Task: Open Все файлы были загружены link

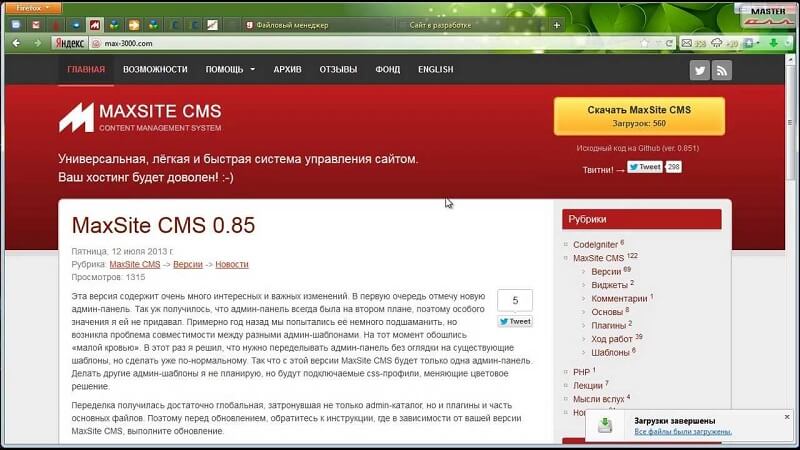Action: [x=683, y=432]
